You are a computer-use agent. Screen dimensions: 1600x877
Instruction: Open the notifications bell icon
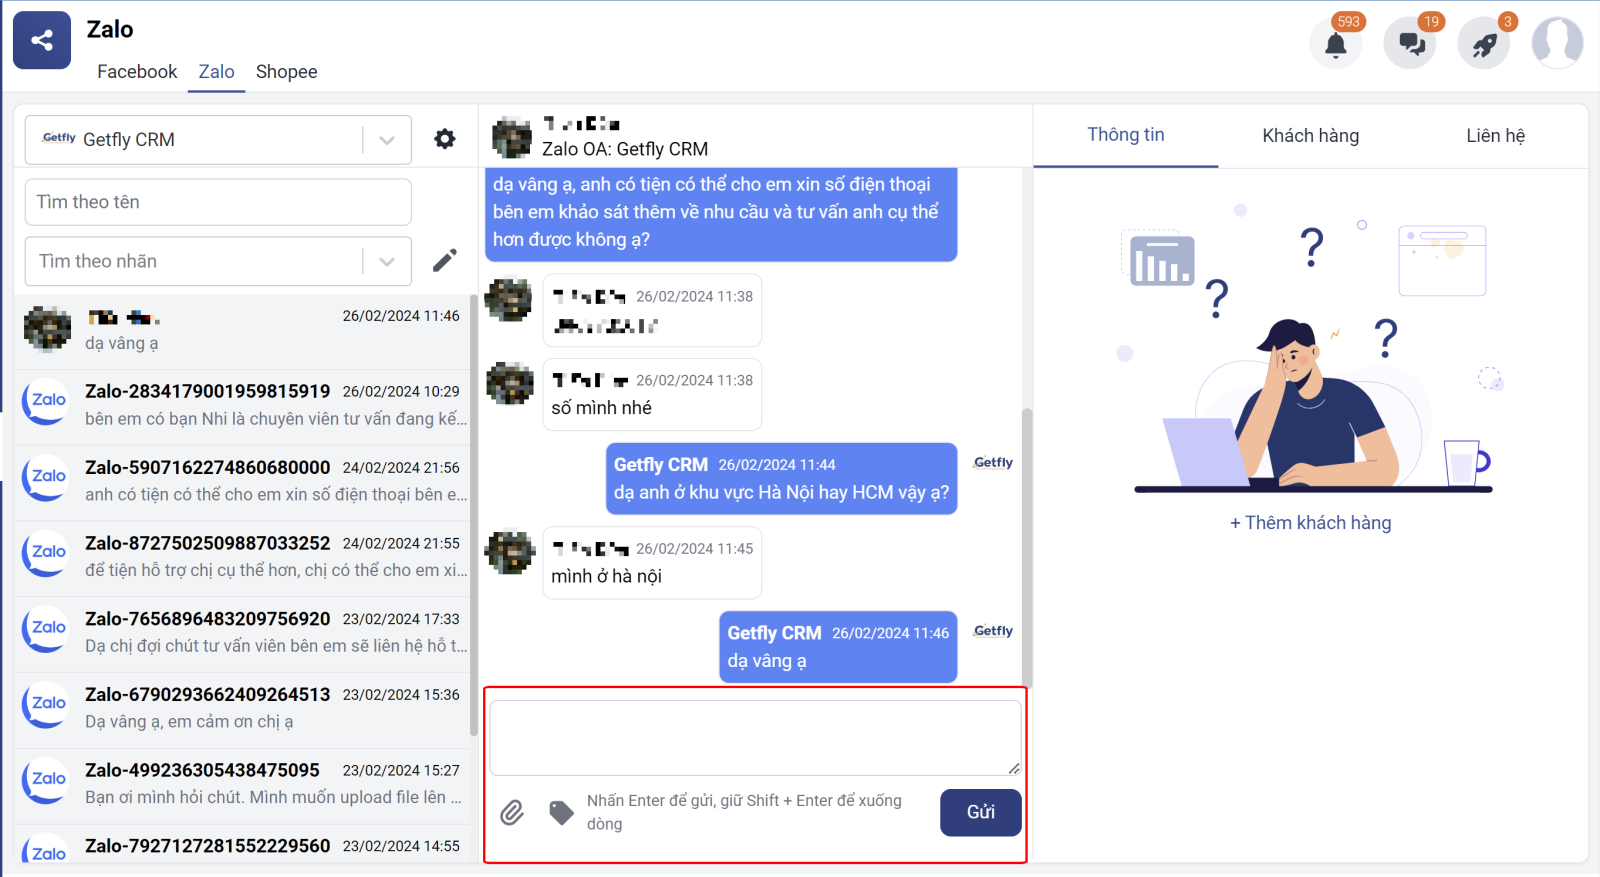coord(1336,44)
